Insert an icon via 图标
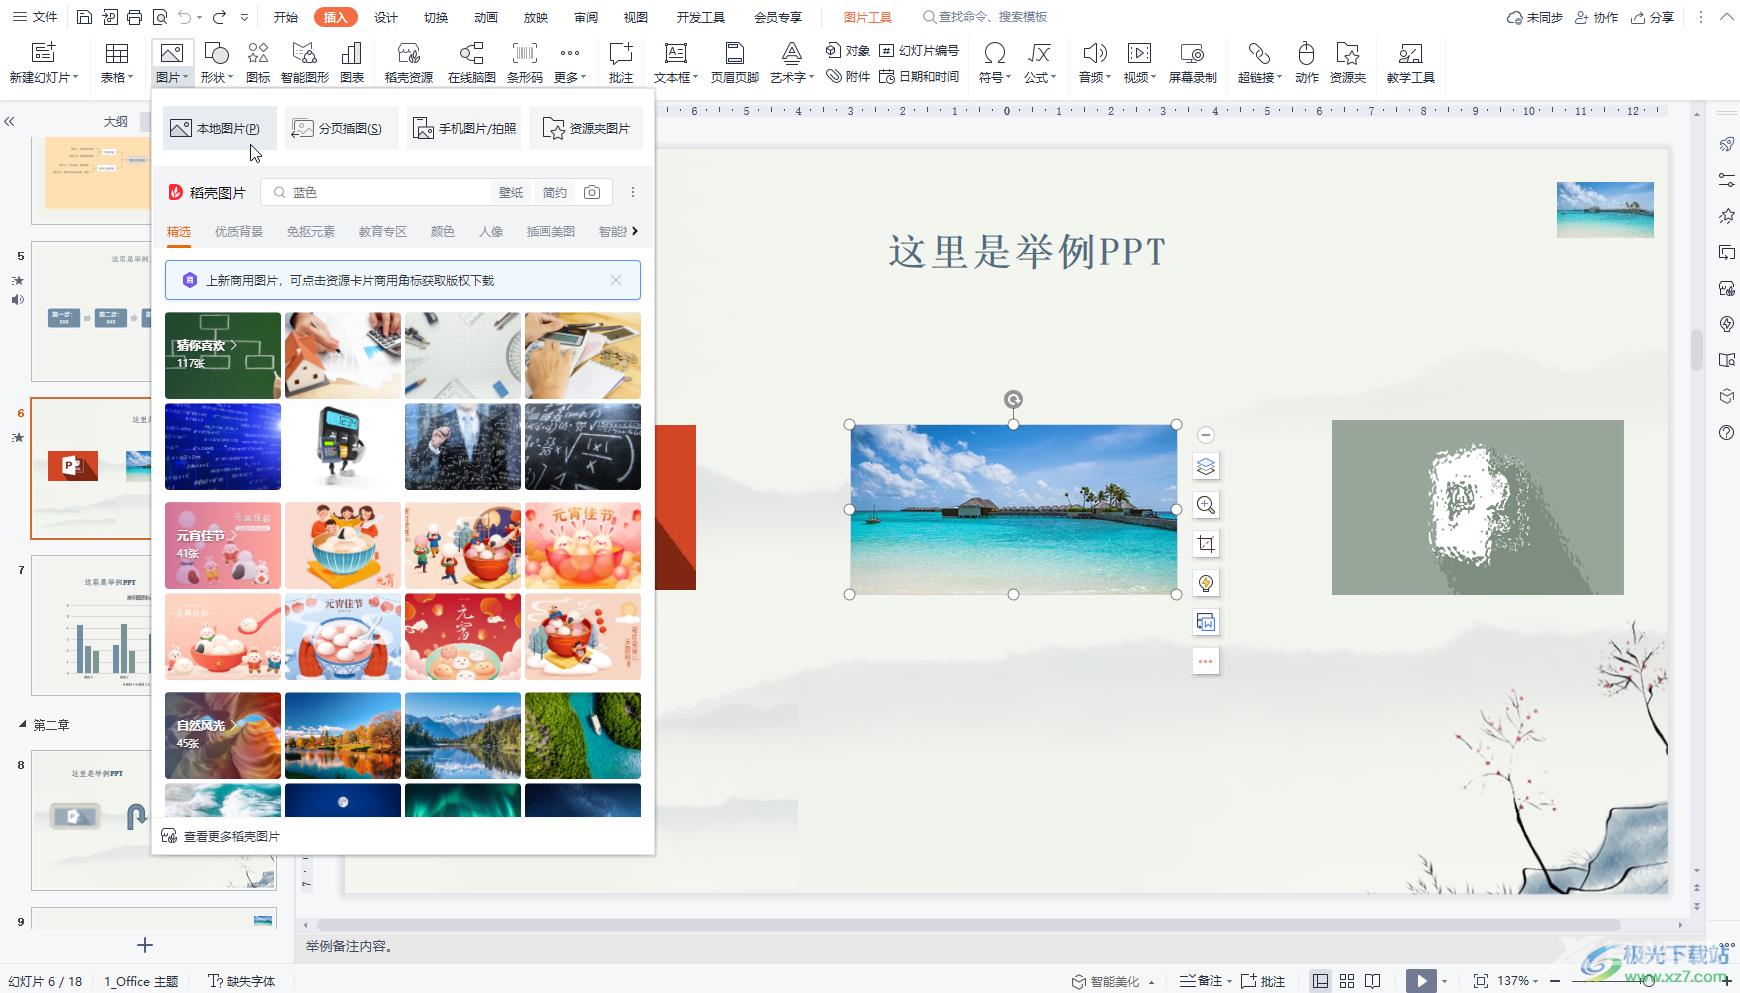The image size is (1740, 993). pos(258,62)
